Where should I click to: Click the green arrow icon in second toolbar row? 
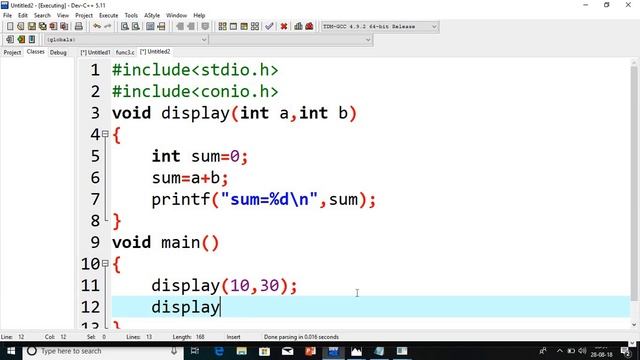coord(21,40)
